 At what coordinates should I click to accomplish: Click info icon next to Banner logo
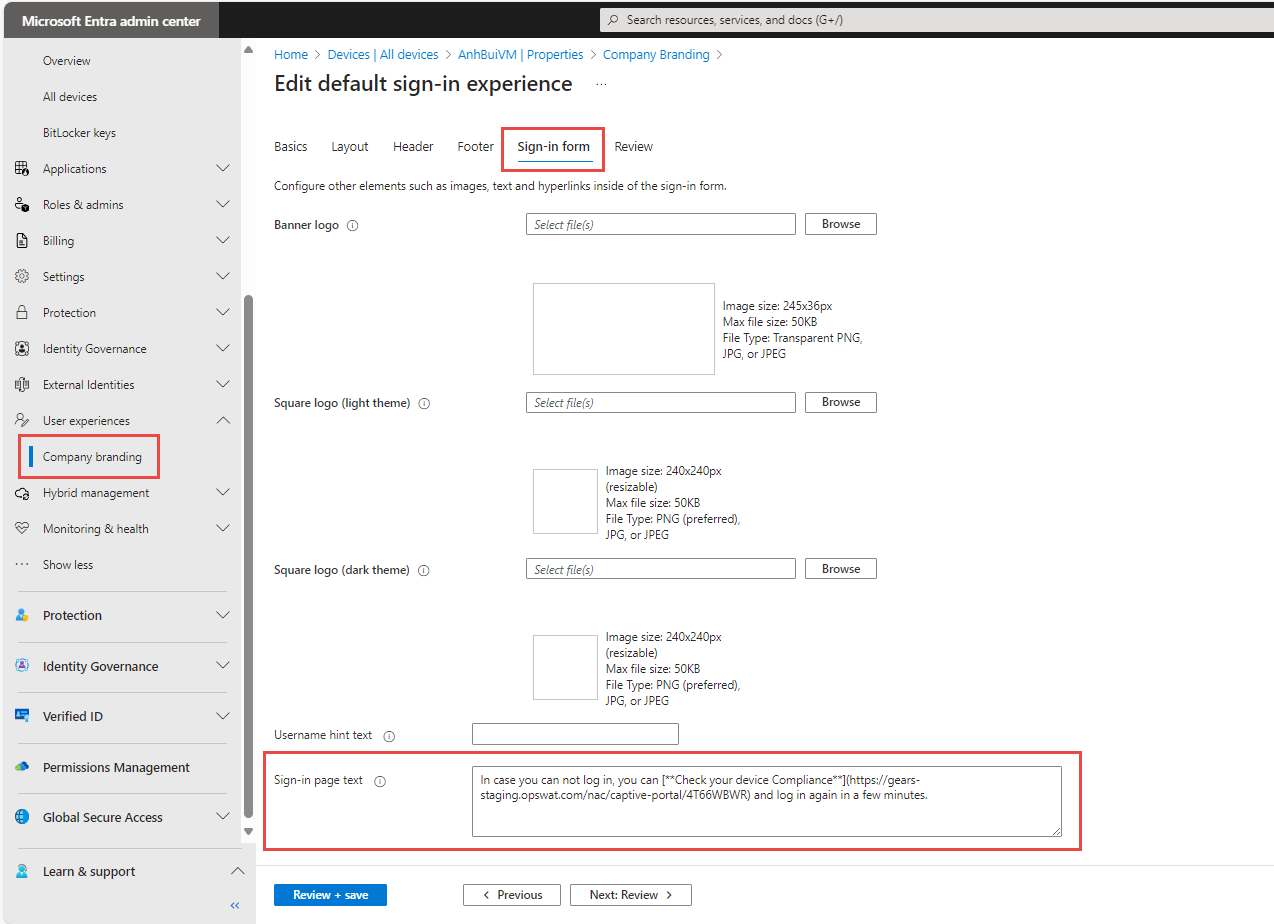tap(352, 226)
